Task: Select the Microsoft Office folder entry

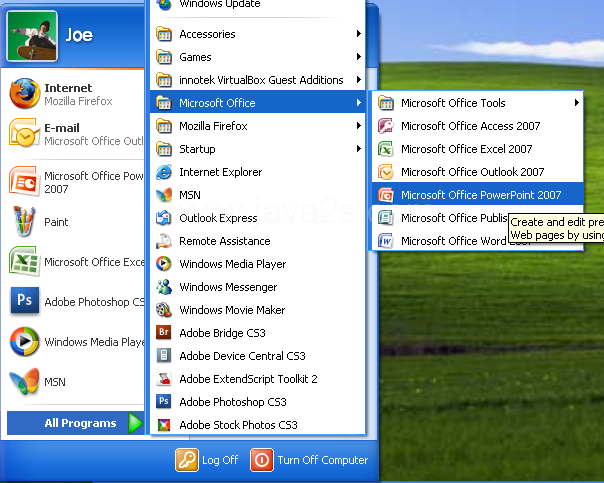Action: [x=258, y=103]
